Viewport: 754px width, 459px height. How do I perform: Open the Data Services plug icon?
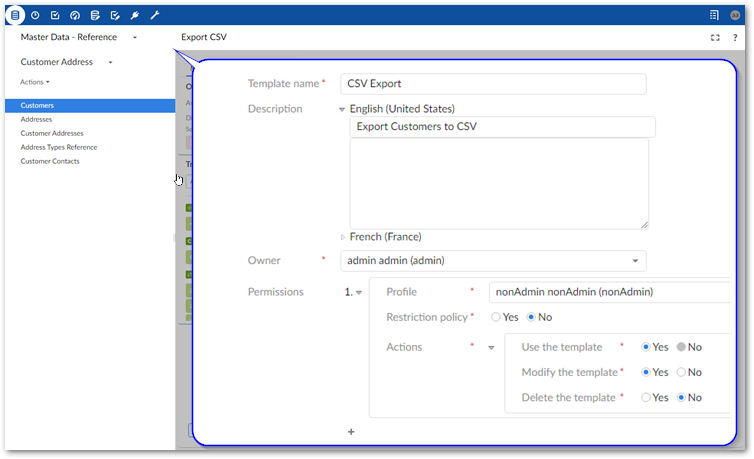[x=135, y=15]
